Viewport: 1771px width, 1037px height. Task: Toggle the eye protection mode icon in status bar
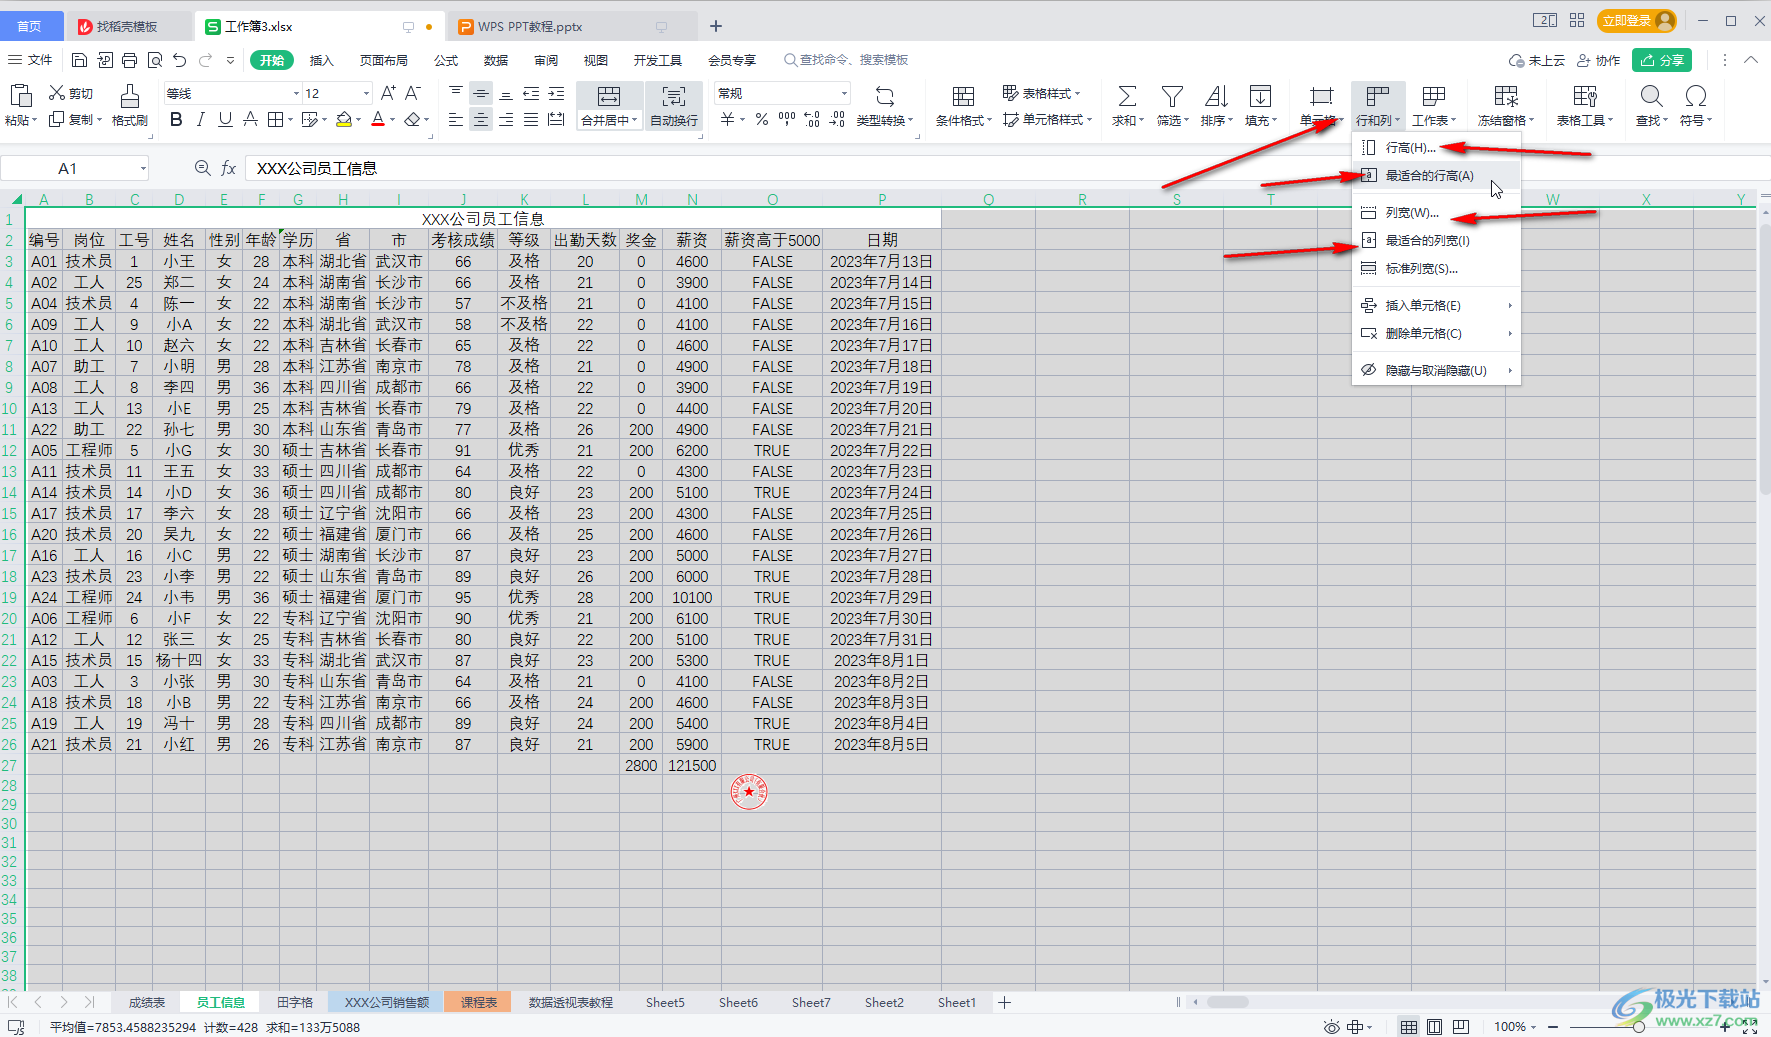click(x=1331, y=1027)
